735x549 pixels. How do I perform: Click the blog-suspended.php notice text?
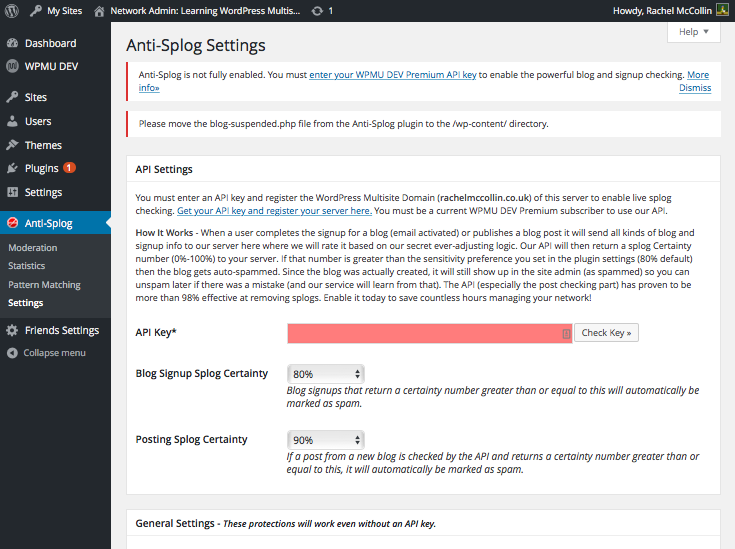344,124
